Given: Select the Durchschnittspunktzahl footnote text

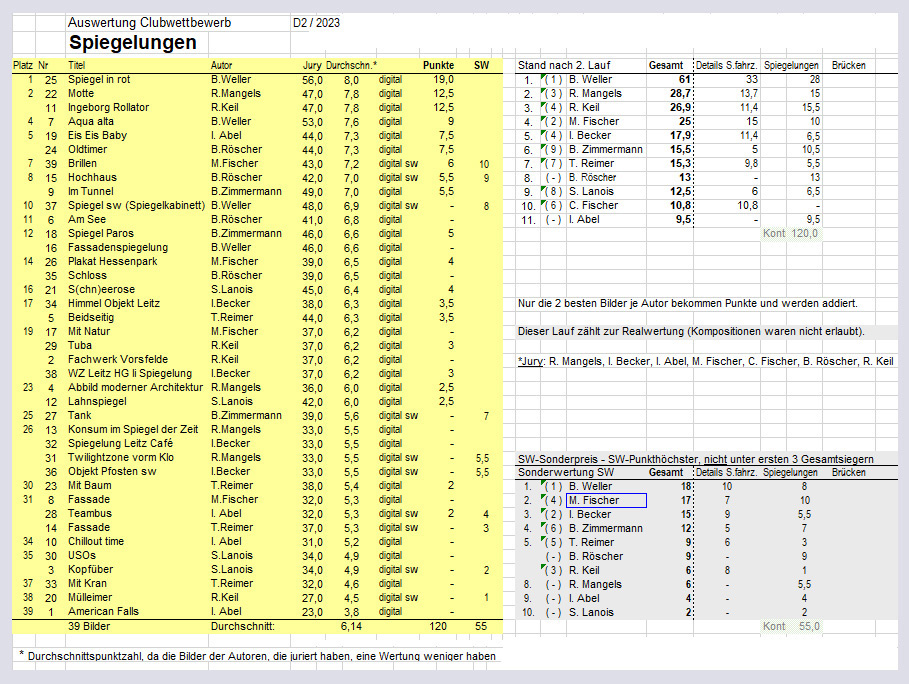Looking at the screenshot, I should click(x=260, y=656).
